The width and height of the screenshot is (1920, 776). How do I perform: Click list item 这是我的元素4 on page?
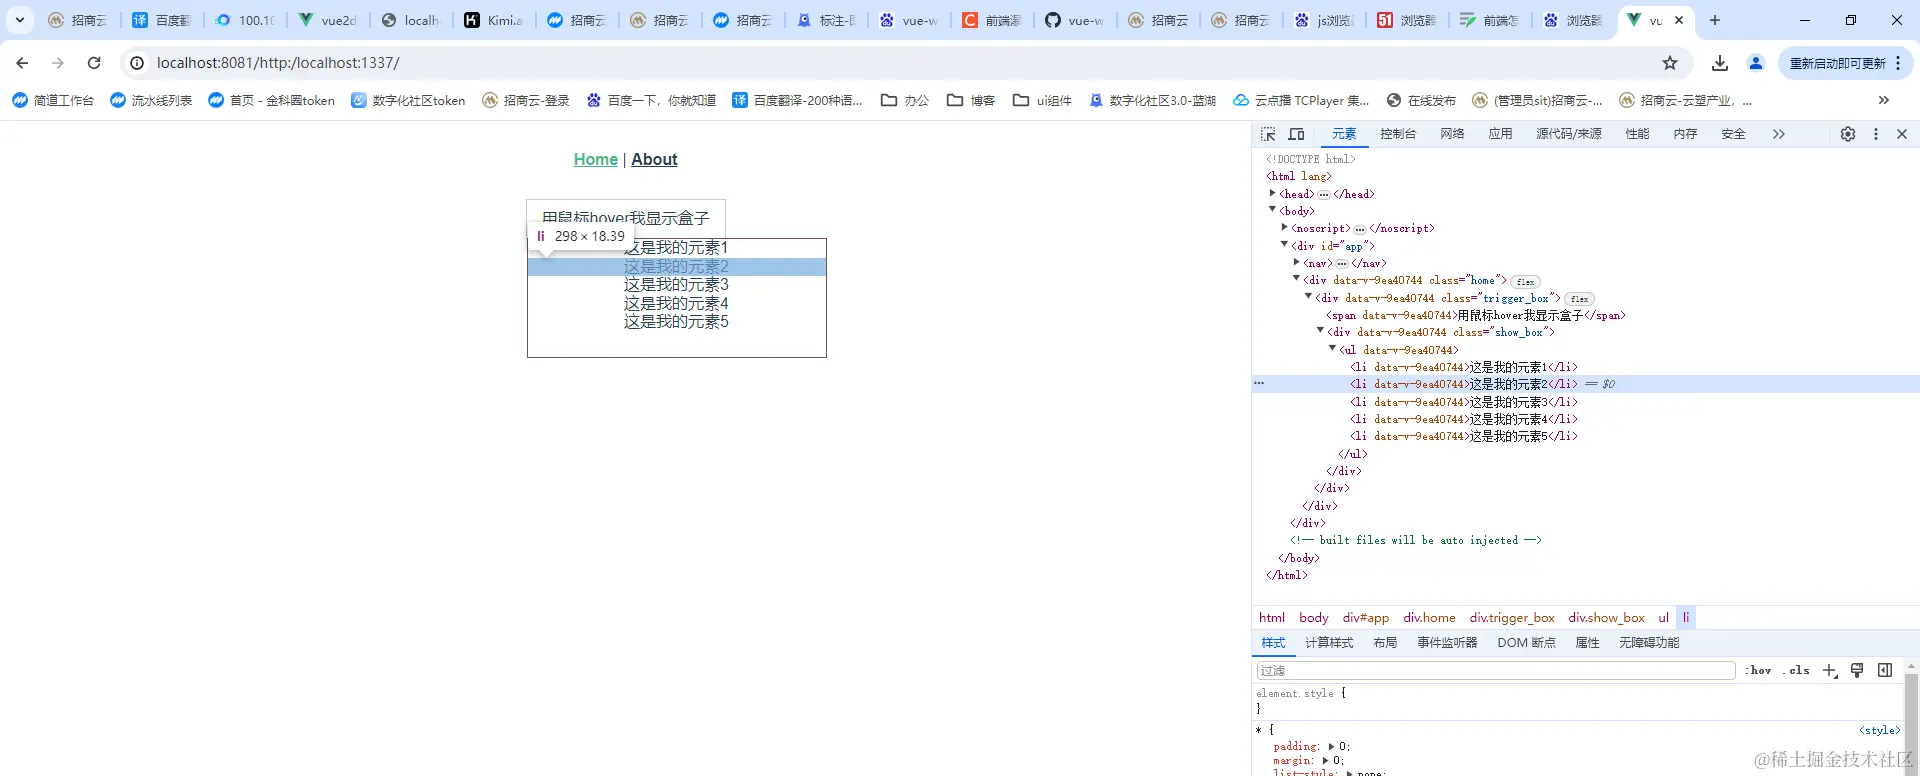676,304
